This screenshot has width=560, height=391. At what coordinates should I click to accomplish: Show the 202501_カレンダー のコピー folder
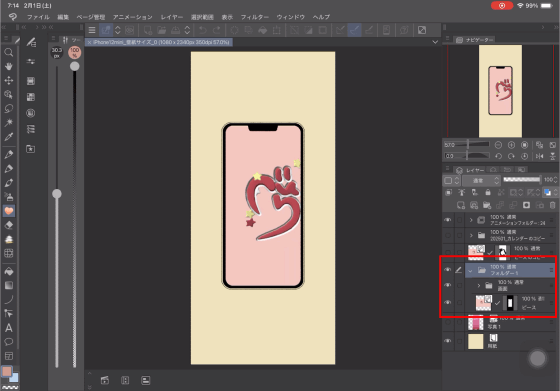point(448,235)
